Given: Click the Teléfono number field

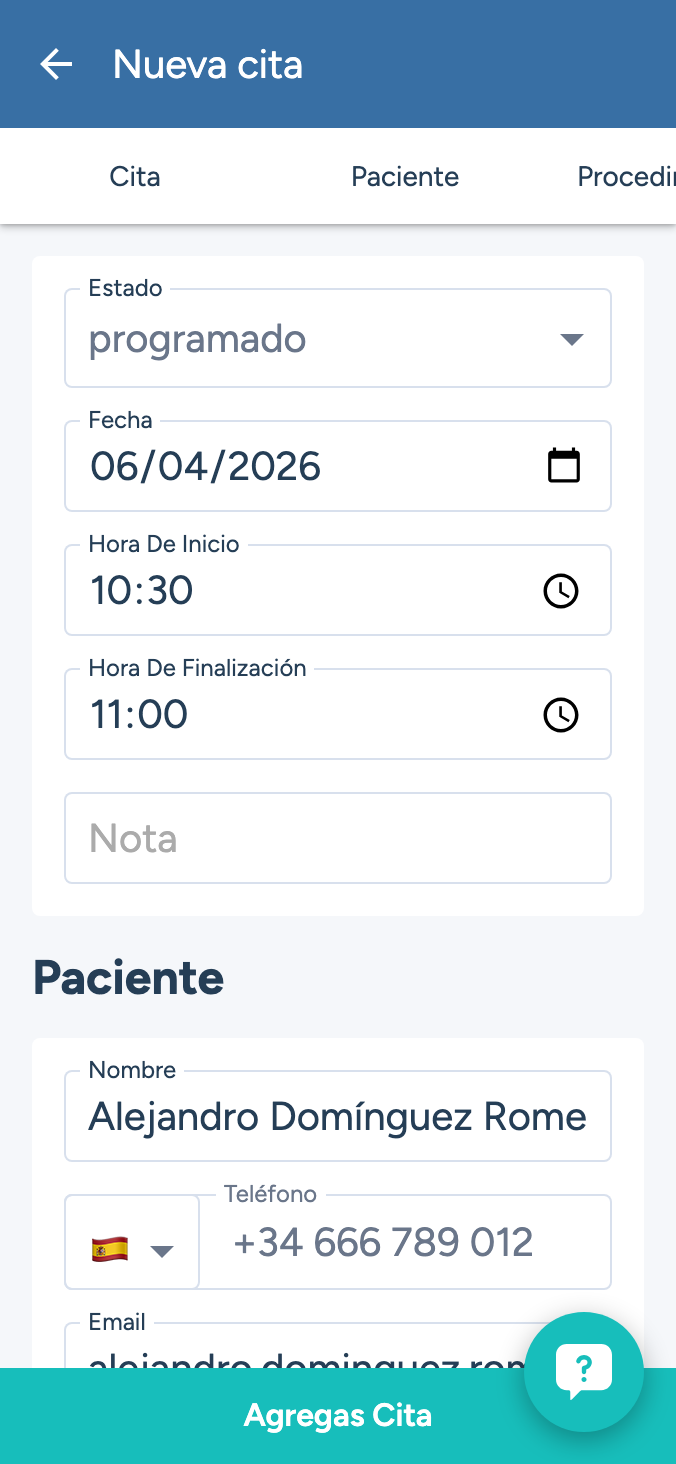Looking at the screenshot, I should pos(404,1243).
